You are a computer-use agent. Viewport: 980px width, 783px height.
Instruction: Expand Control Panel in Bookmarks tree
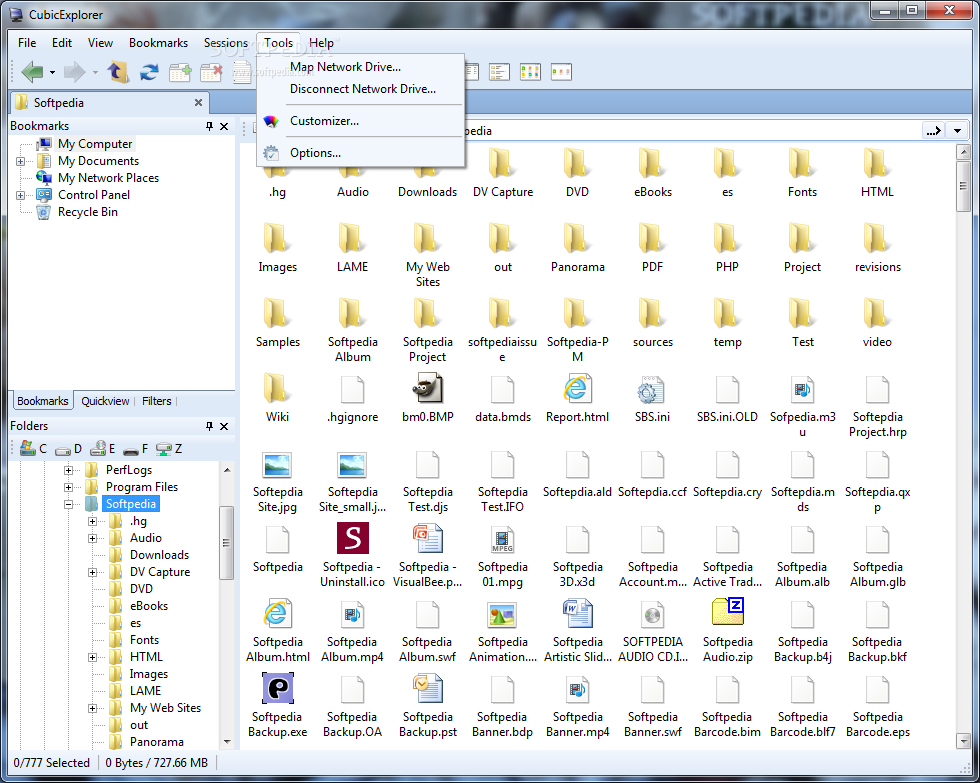coord(21,195)
